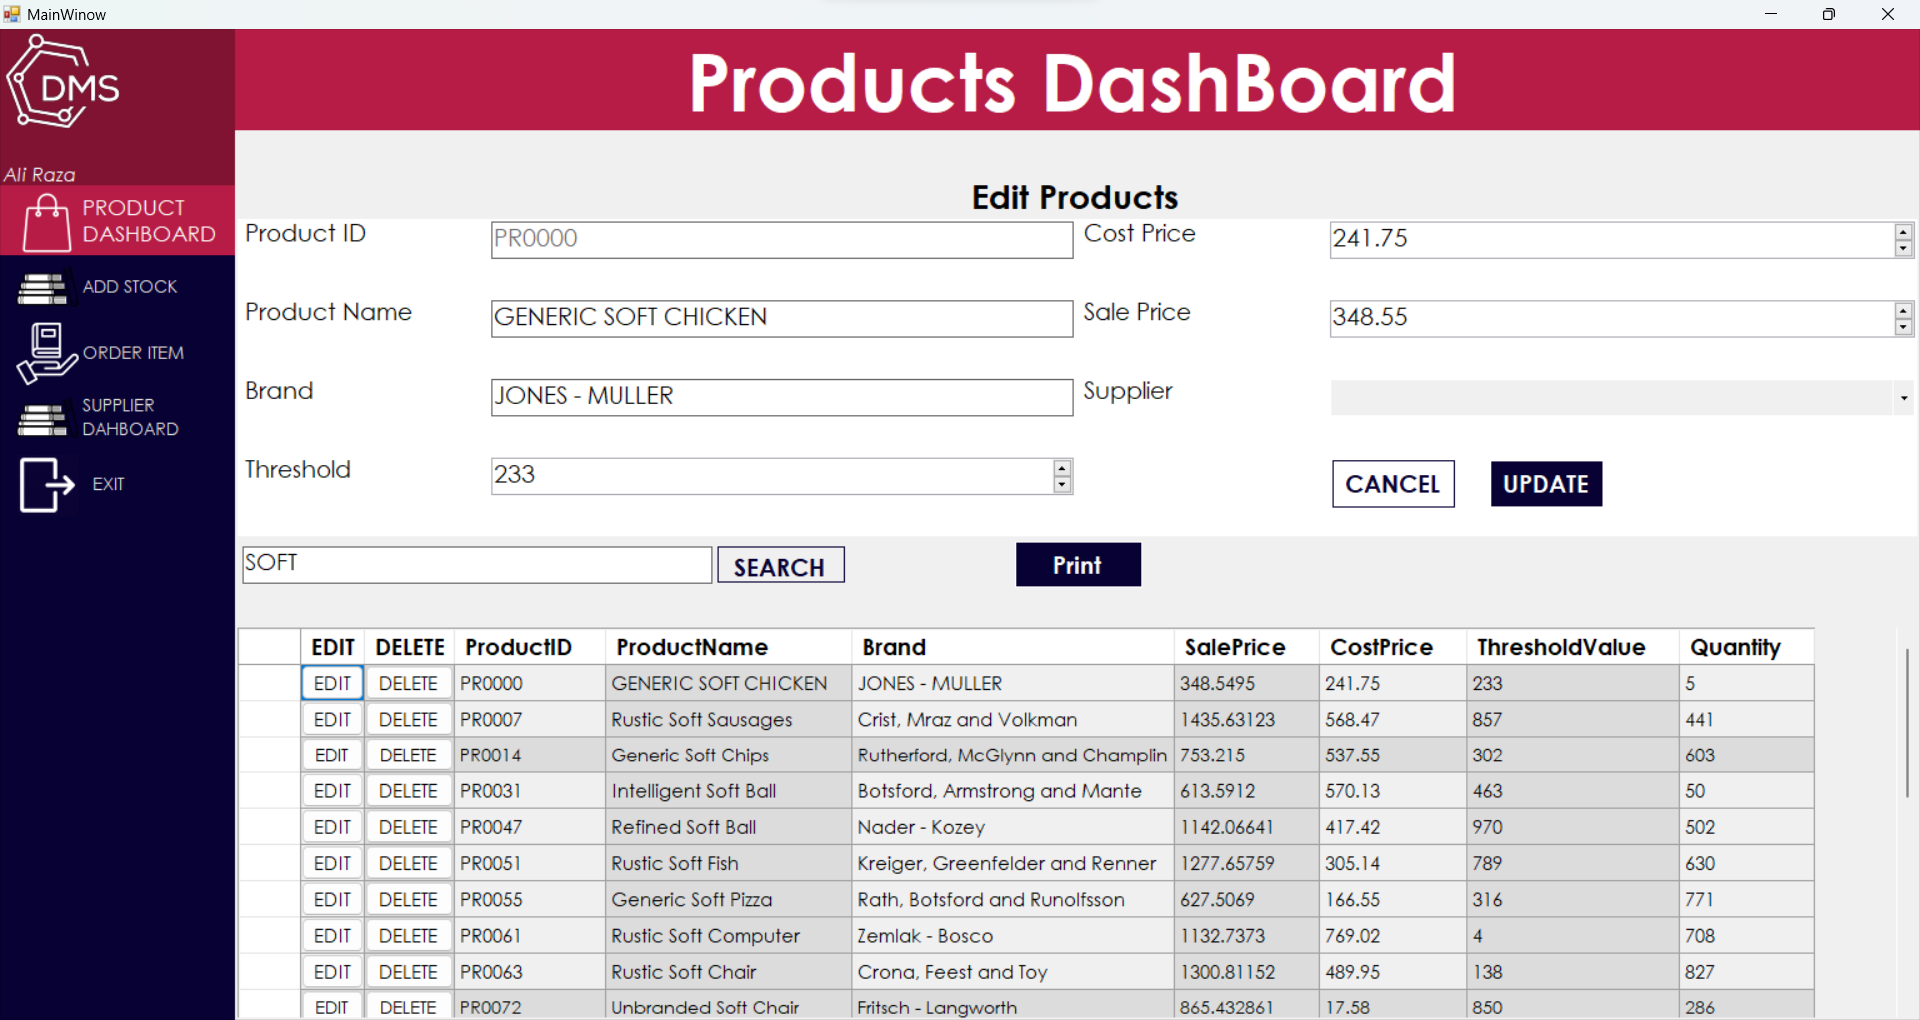Click the Add Stock stacked icon
1920x1020 pixels.
42,288
